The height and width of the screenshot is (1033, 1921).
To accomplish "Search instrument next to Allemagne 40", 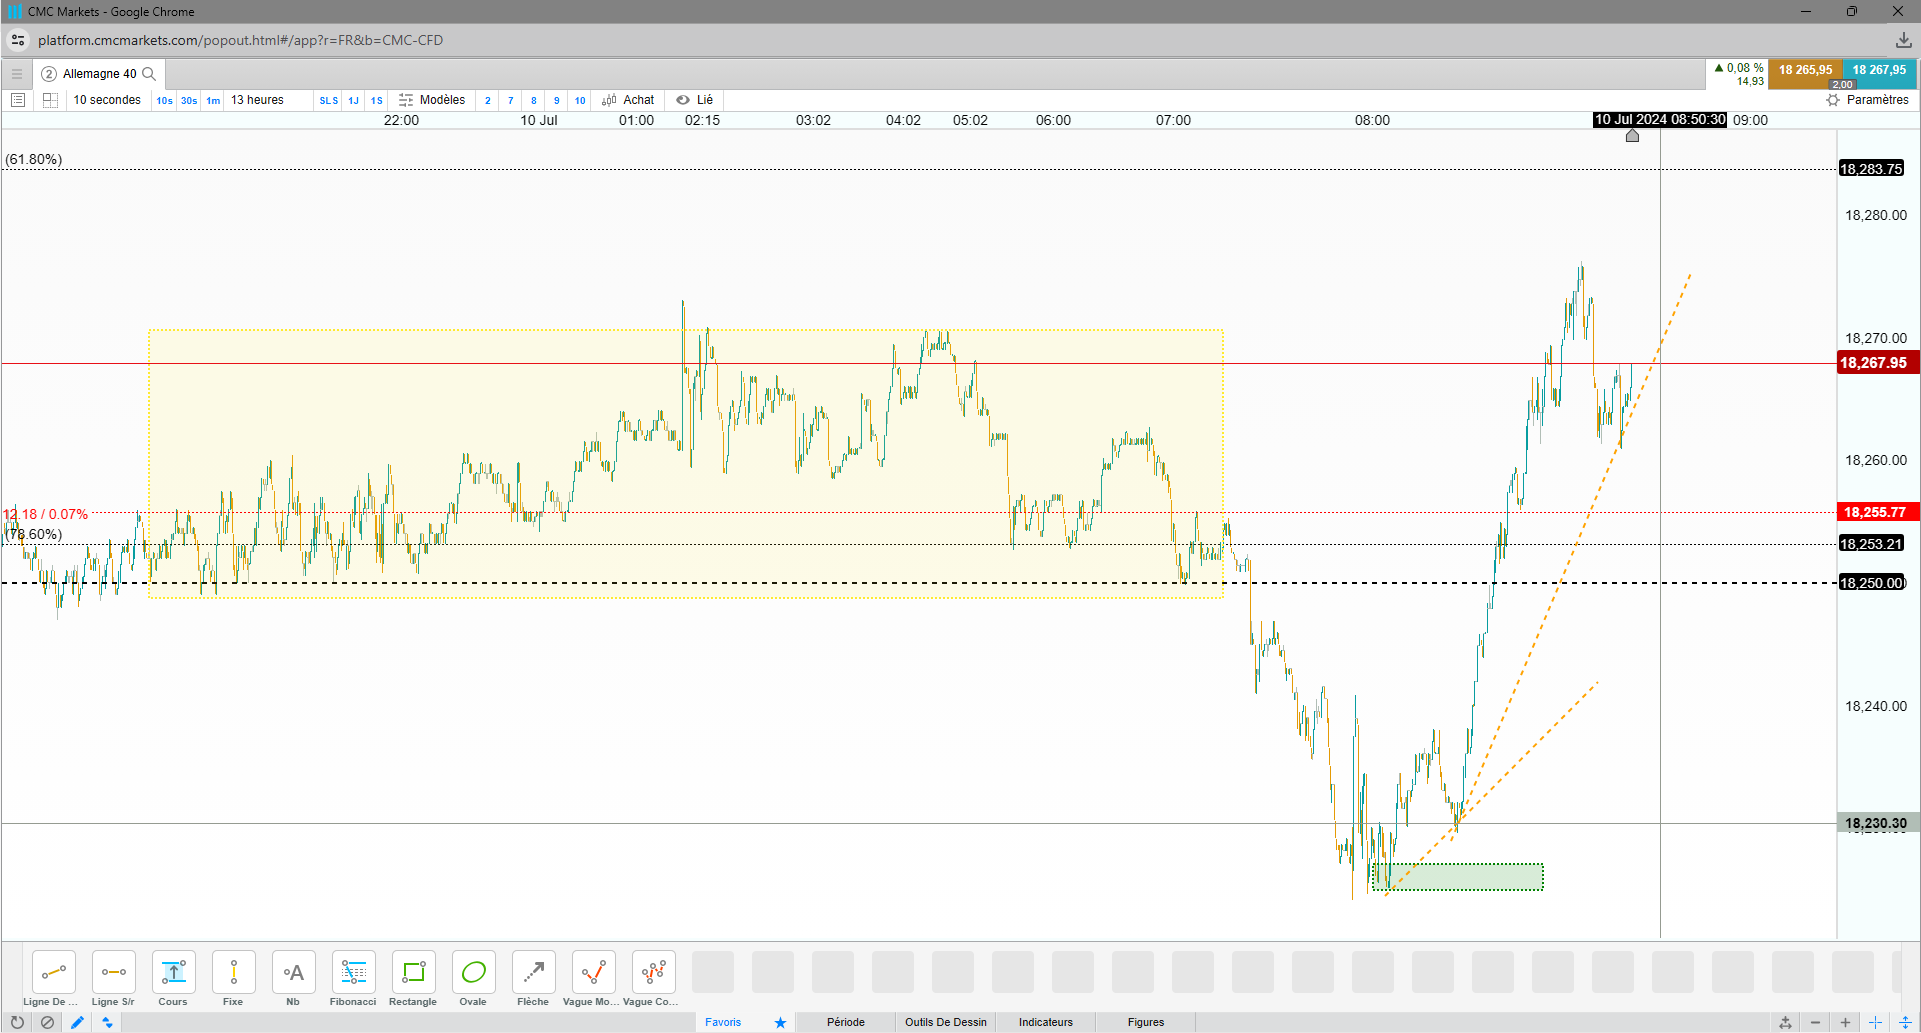I will [x=149, y=74].
